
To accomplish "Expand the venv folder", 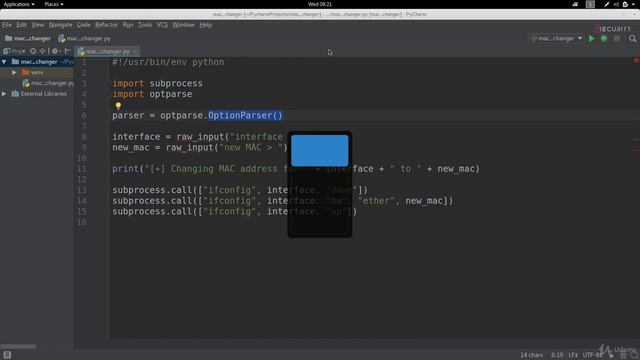I will tap(14, 72).
